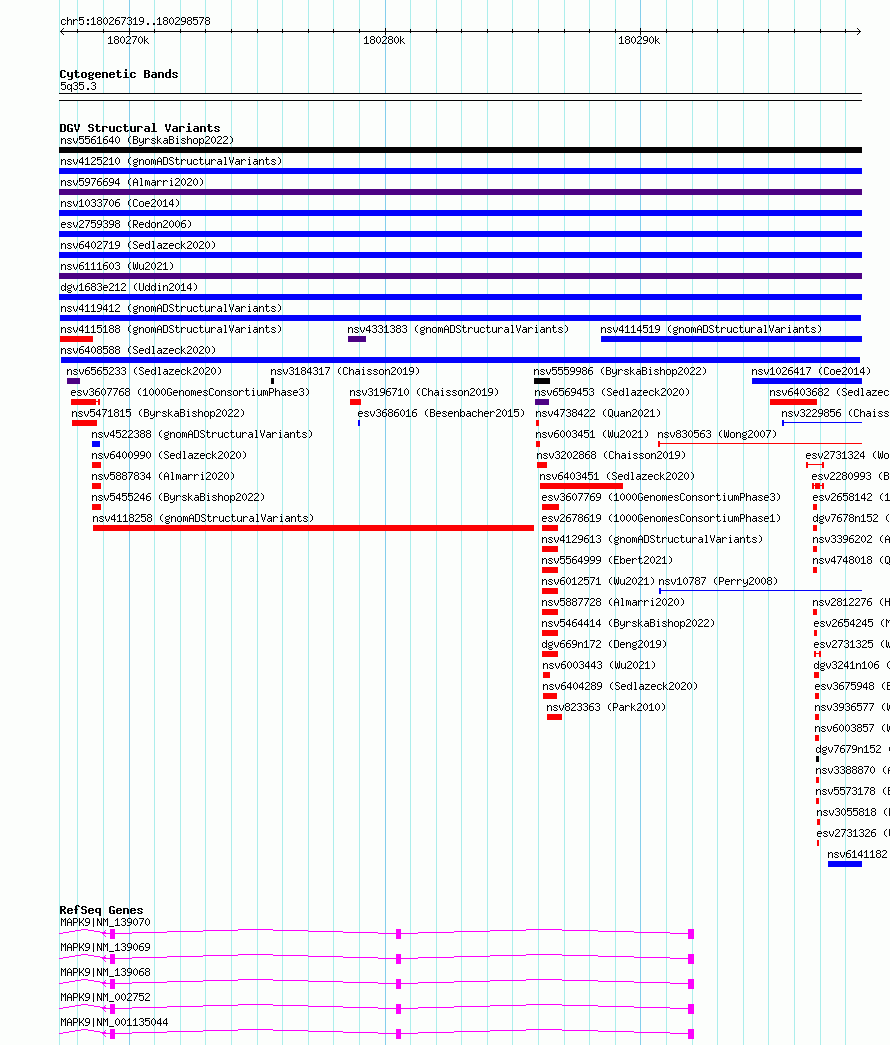Select nsv5564999 (Ebert2021) label
This screenshot has width=890, height=1045.
[607, 560]
